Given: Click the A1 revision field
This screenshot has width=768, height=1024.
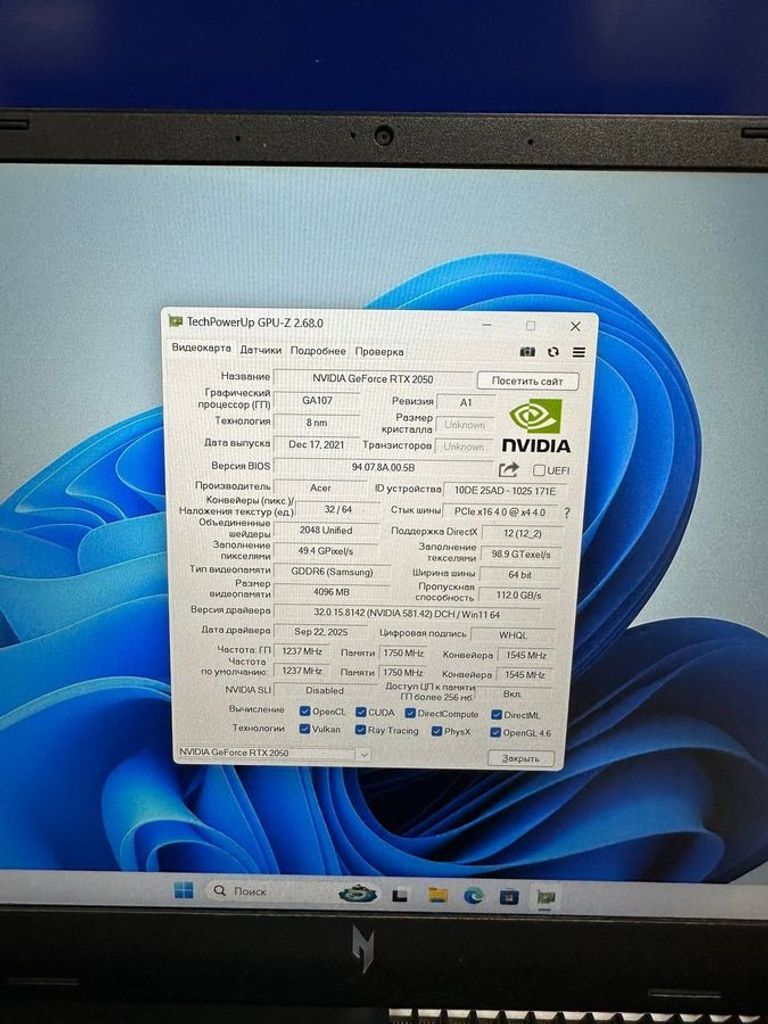Looking at the screenshot, I should (x=466, y=403).
